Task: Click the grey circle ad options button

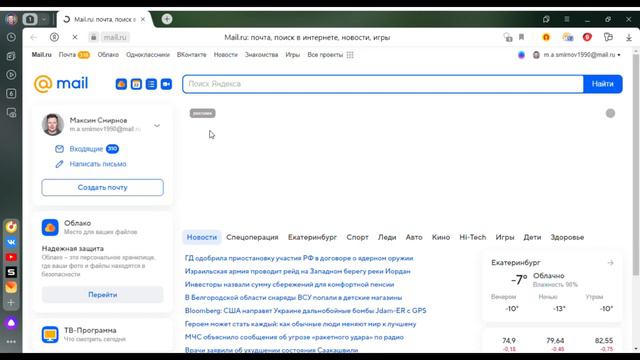Action: click(610, 113)
